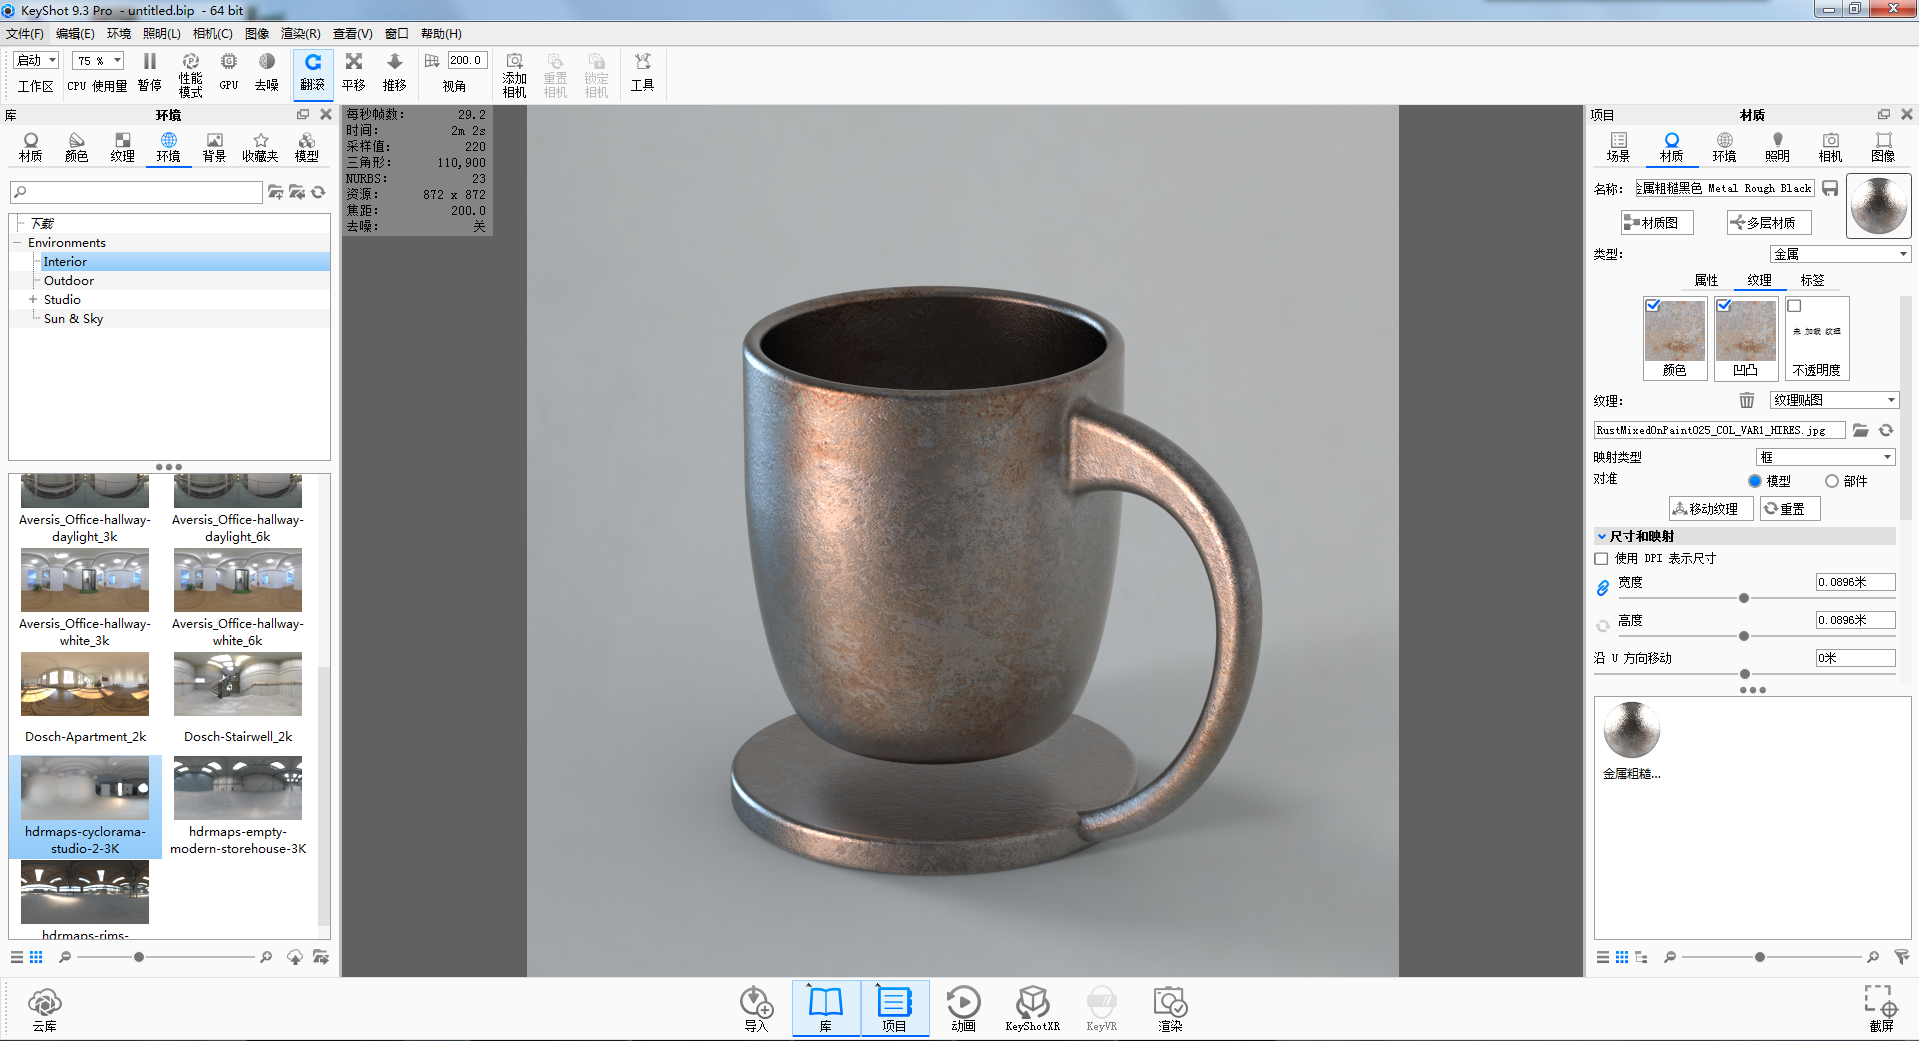Select the Dolly (推移) camera tool

[395, 74]
